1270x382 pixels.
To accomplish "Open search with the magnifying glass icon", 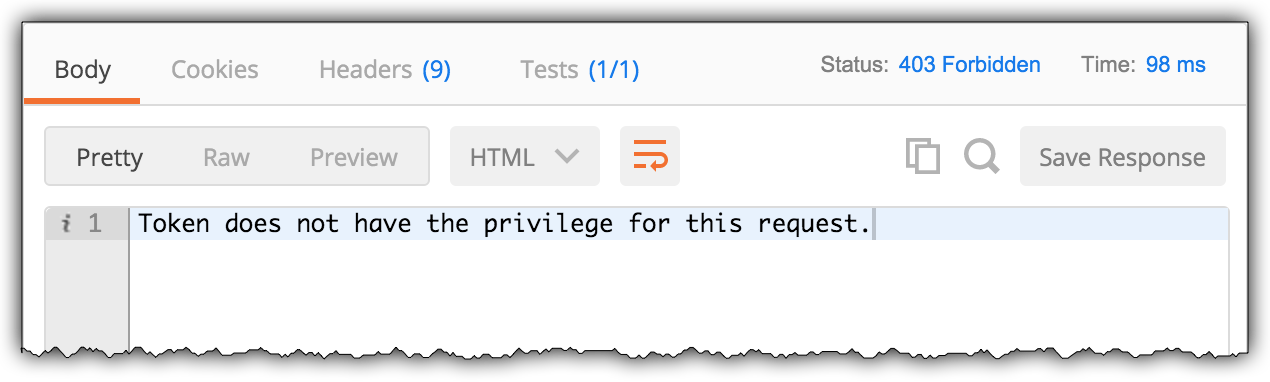I will [x=981, y=156].
